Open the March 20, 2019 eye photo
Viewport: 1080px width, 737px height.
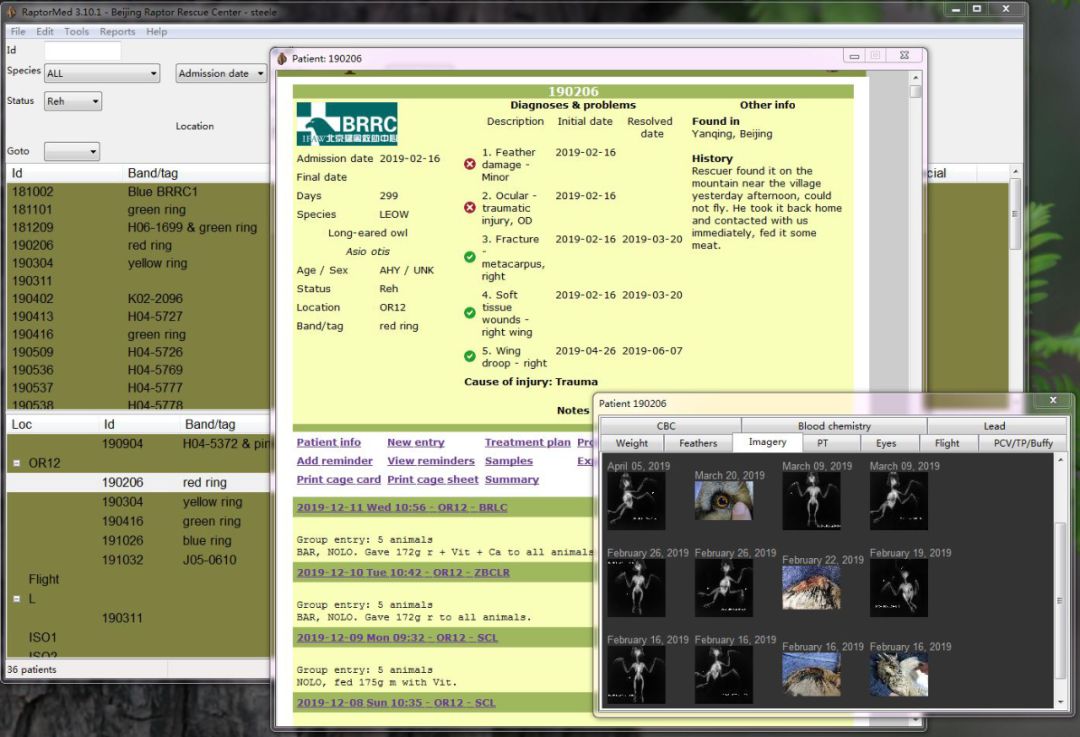tap(723, 499)
